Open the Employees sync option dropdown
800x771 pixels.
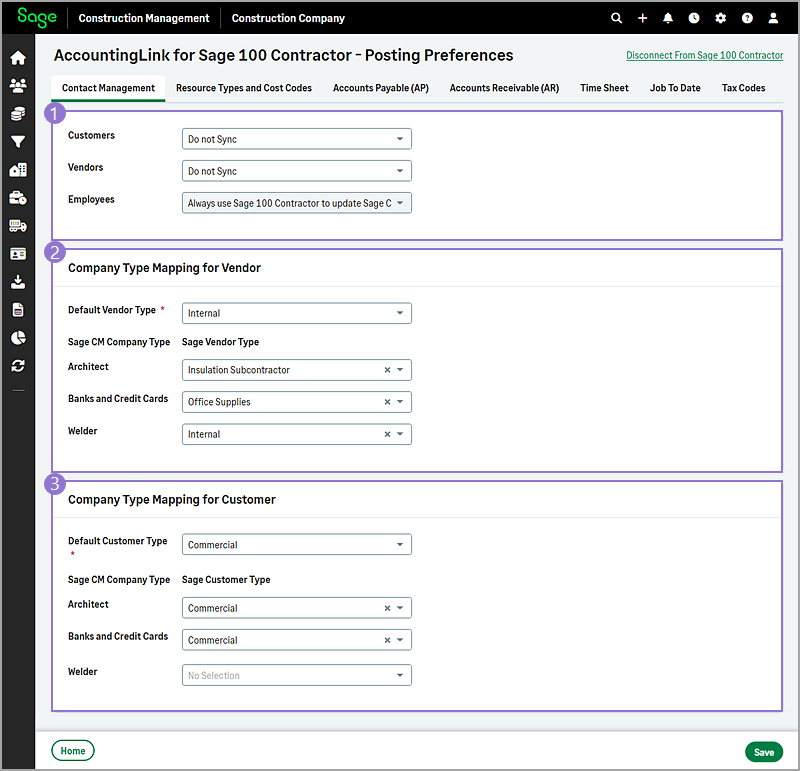(x=296, y=203)
